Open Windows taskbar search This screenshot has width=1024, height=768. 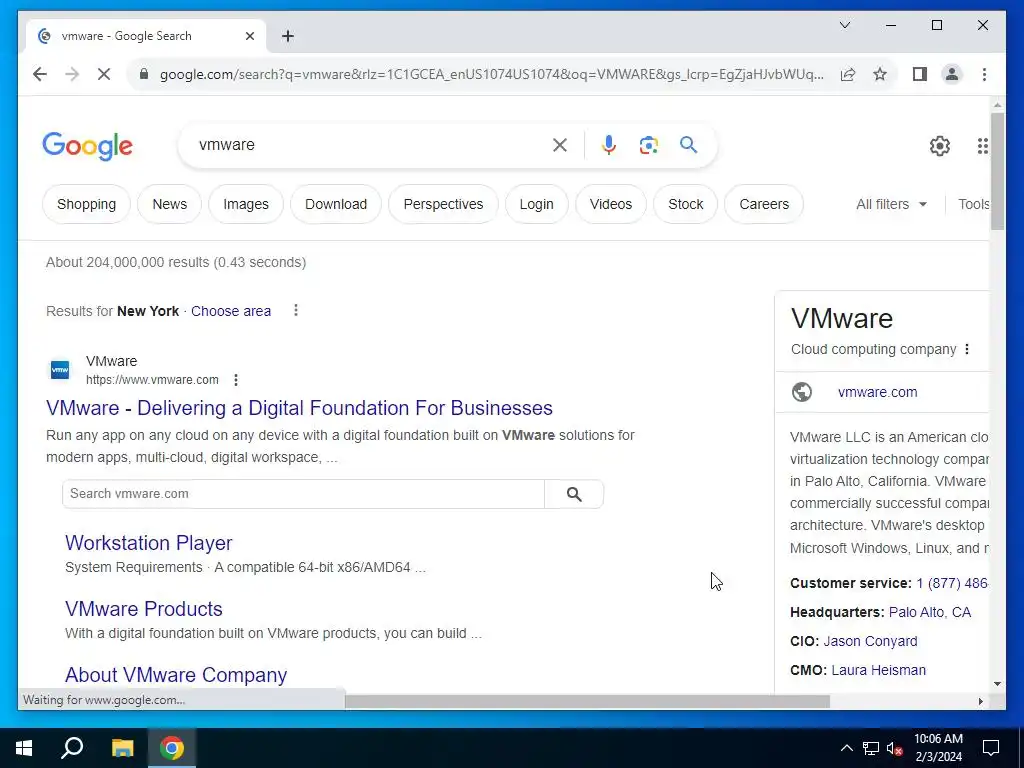pos(72,748)
